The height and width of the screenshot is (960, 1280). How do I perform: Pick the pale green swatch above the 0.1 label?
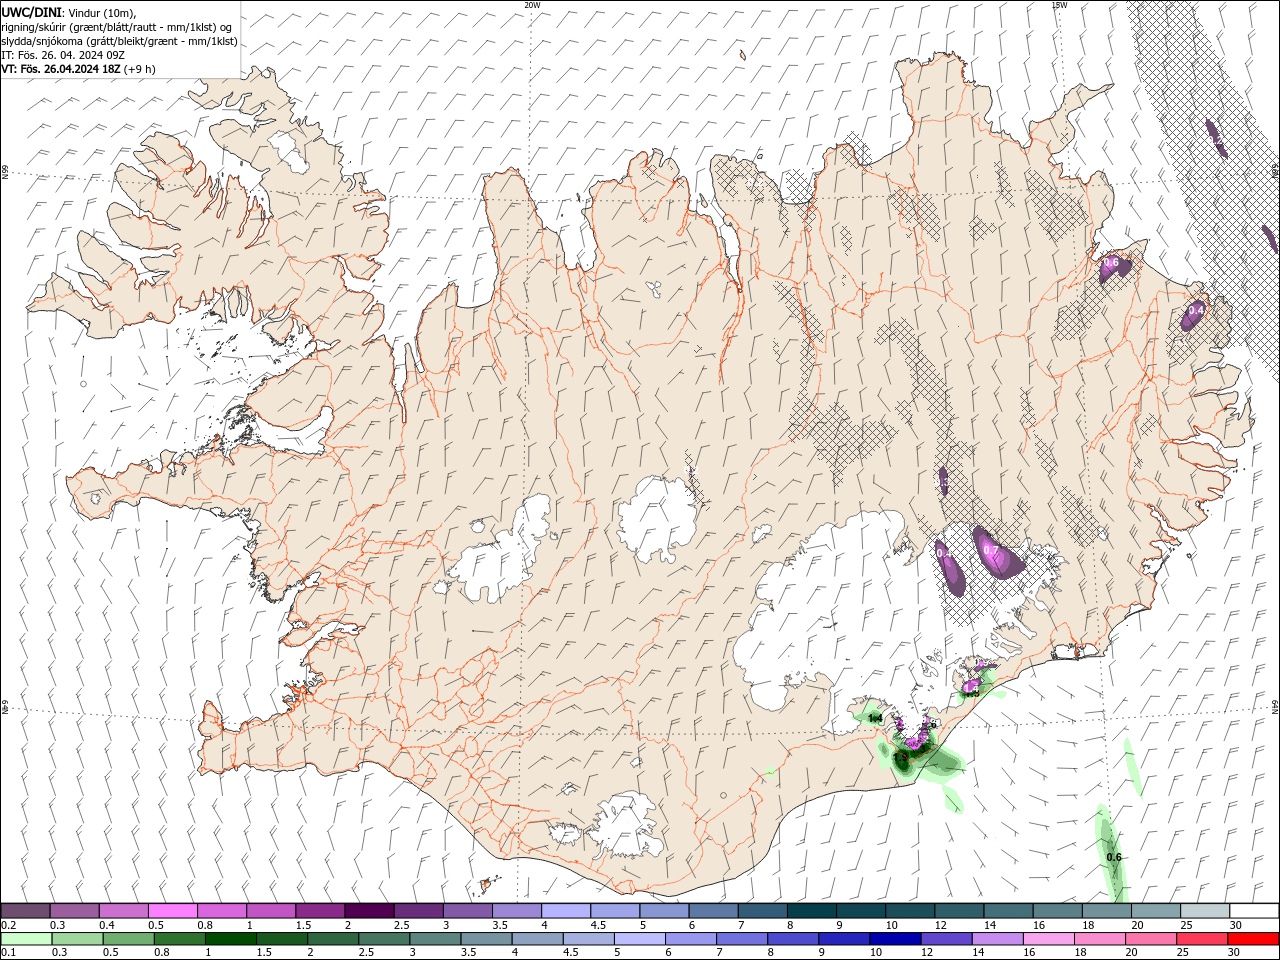[x=26, y=939]
